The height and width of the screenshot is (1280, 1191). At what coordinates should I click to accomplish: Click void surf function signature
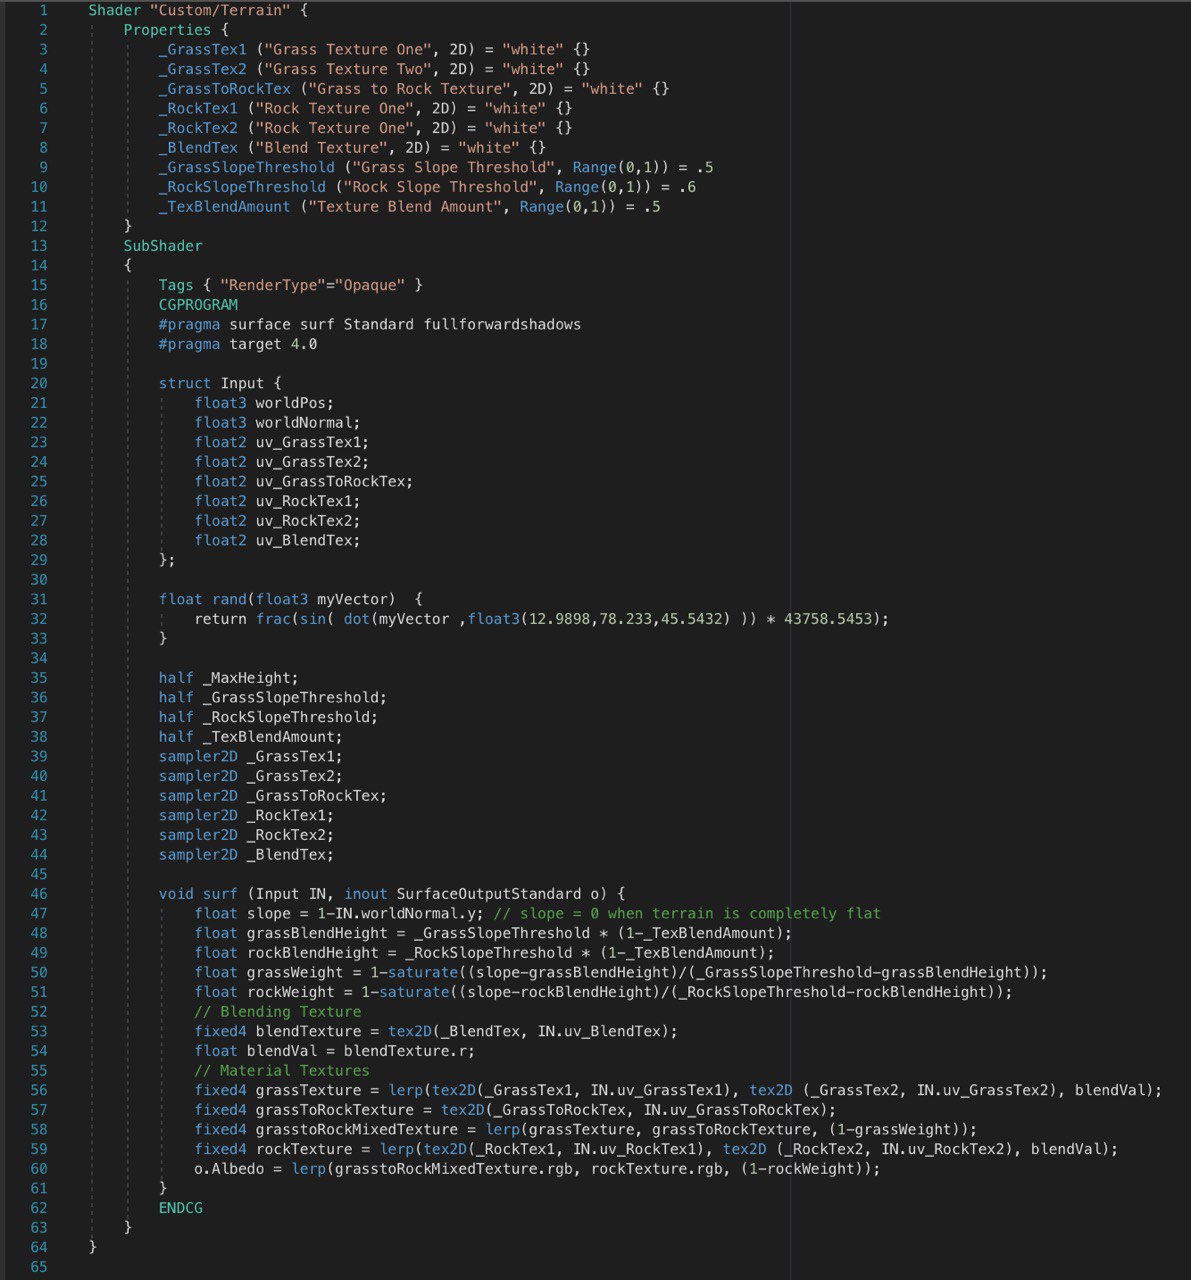pos(391,894)
